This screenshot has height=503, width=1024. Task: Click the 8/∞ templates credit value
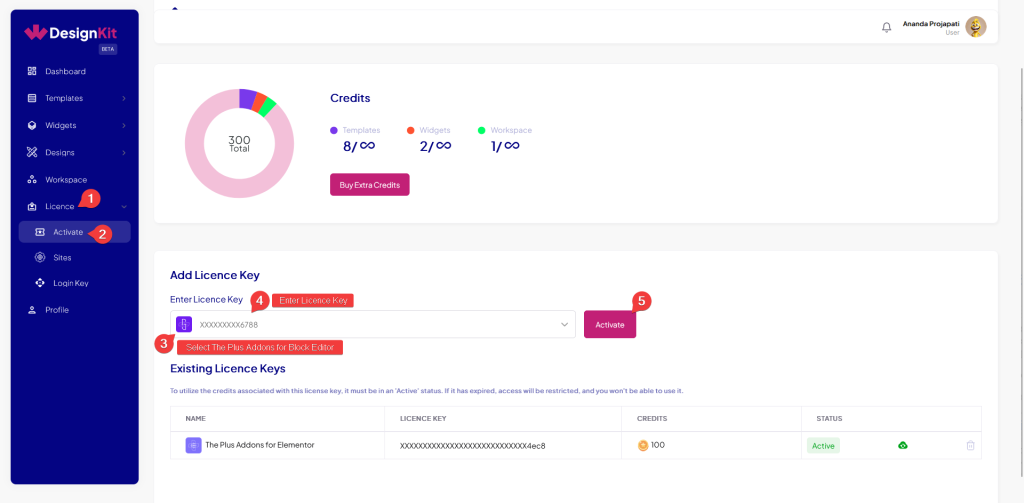click(x=359, y=146)
